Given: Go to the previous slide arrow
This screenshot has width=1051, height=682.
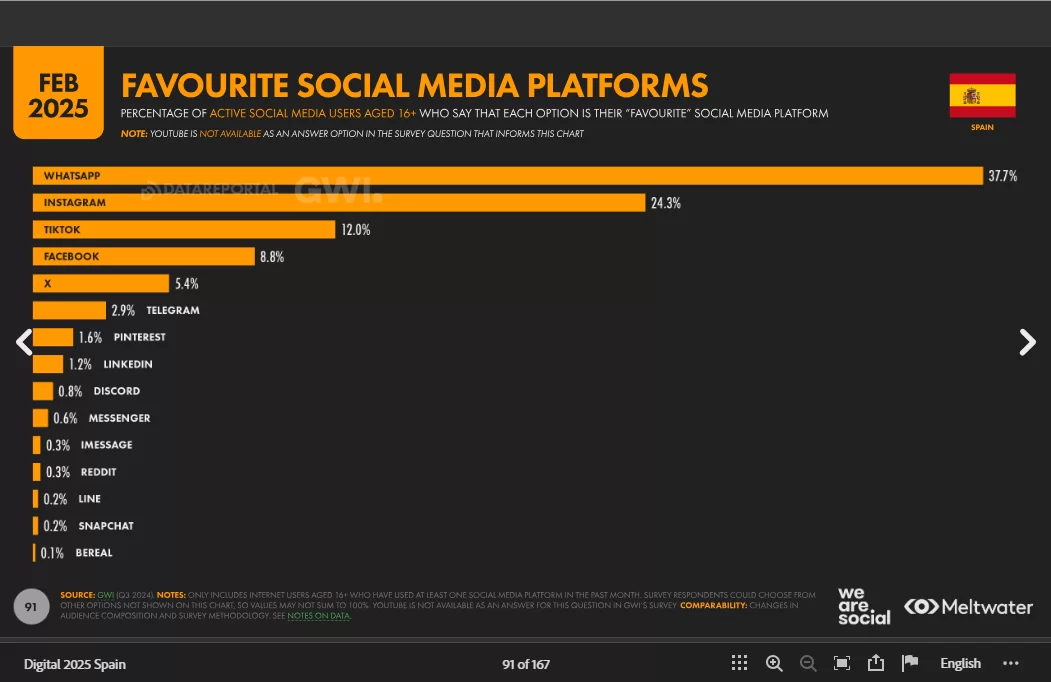Looking at the screenshot, I should (24, 342).
